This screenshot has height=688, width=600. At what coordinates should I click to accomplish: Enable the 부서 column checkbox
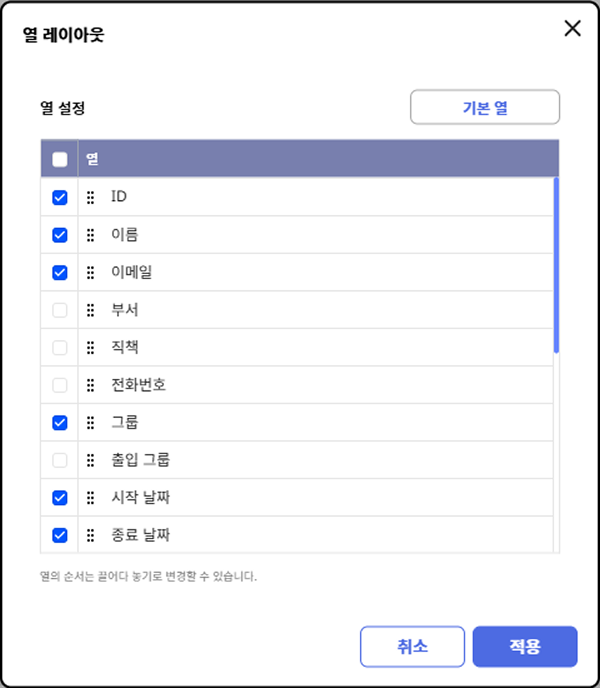(59, 310)
